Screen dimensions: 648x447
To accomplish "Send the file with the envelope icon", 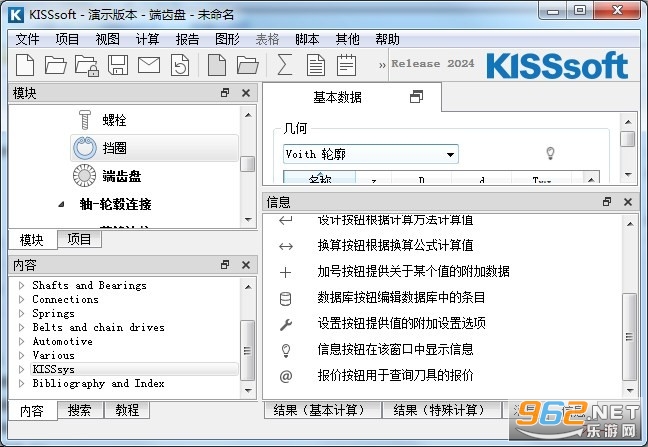I will 149,65.
